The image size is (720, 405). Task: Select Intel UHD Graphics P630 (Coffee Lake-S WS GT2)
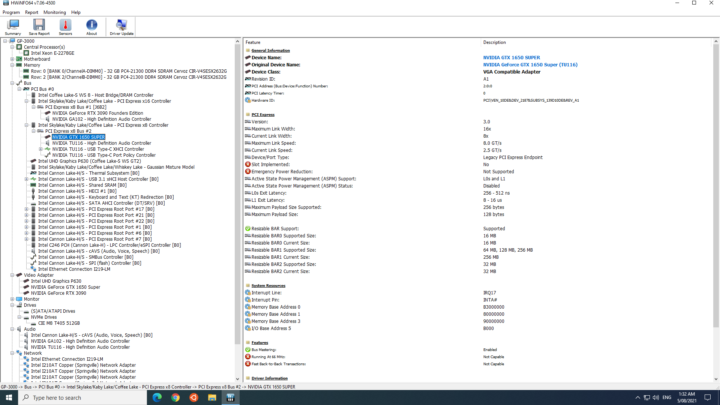coord(89,161)
